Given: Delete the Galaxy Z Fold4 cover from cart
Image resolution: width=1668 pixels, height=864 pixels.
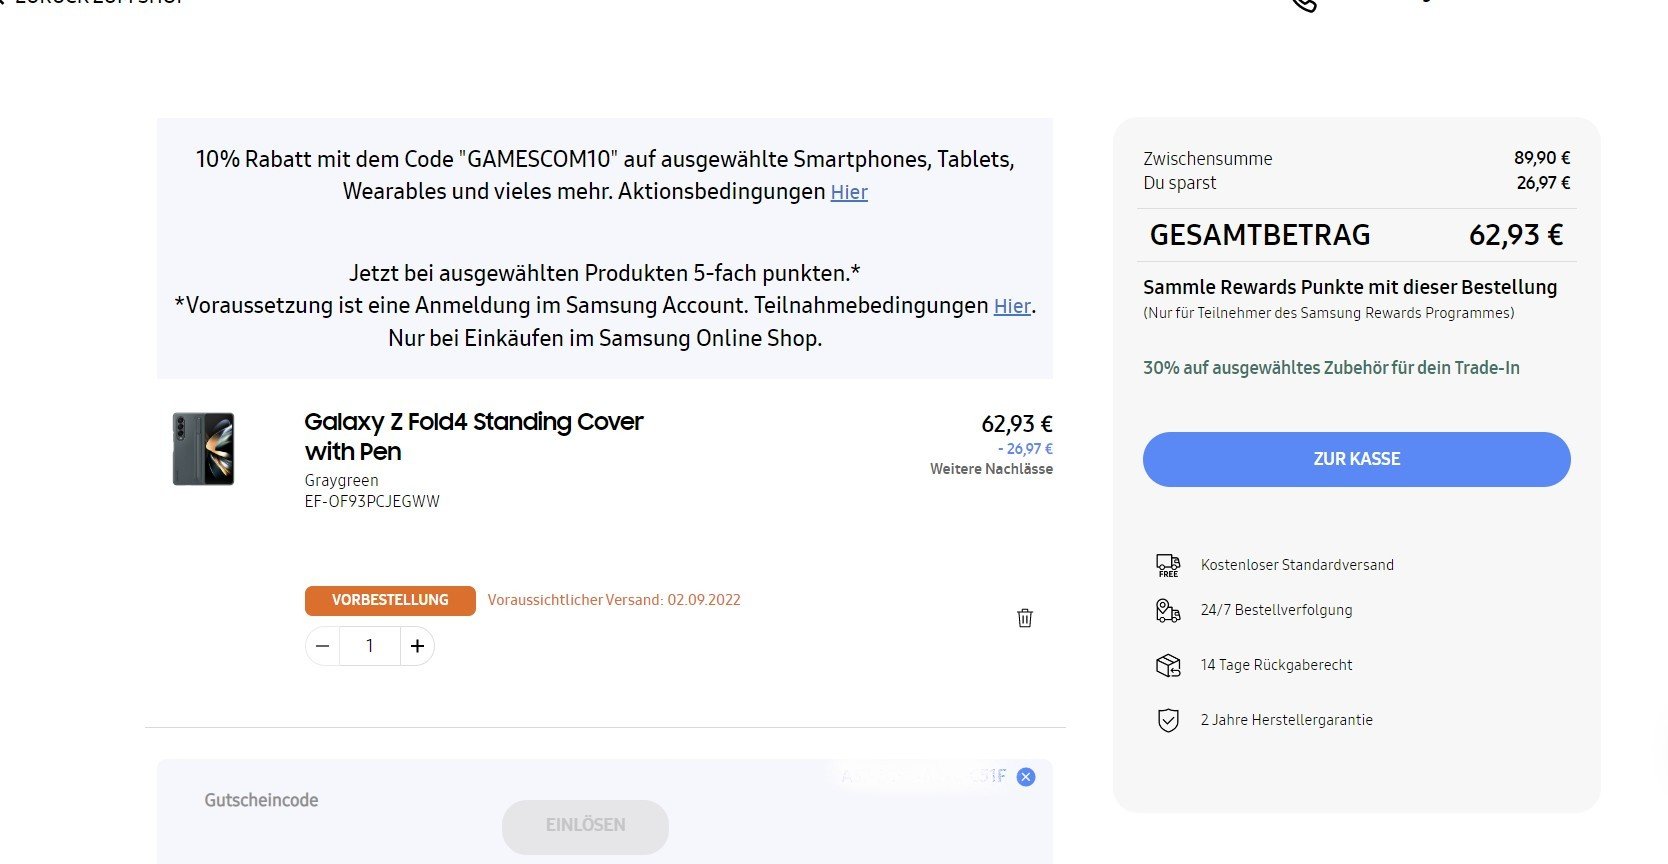Looking at the screenshot, I should 1025,618.
